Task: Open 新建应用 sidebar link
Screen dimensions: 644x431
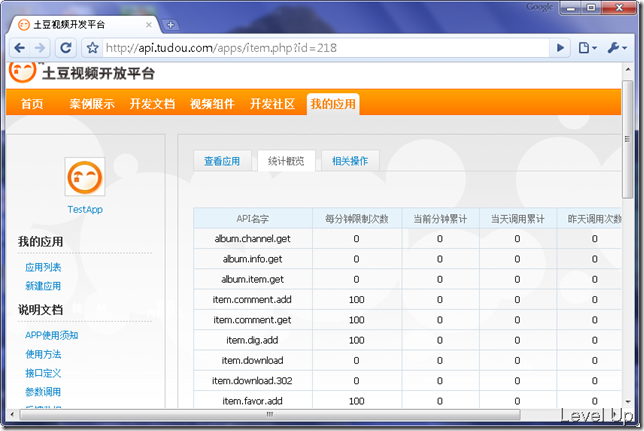Action: (43, 286)
